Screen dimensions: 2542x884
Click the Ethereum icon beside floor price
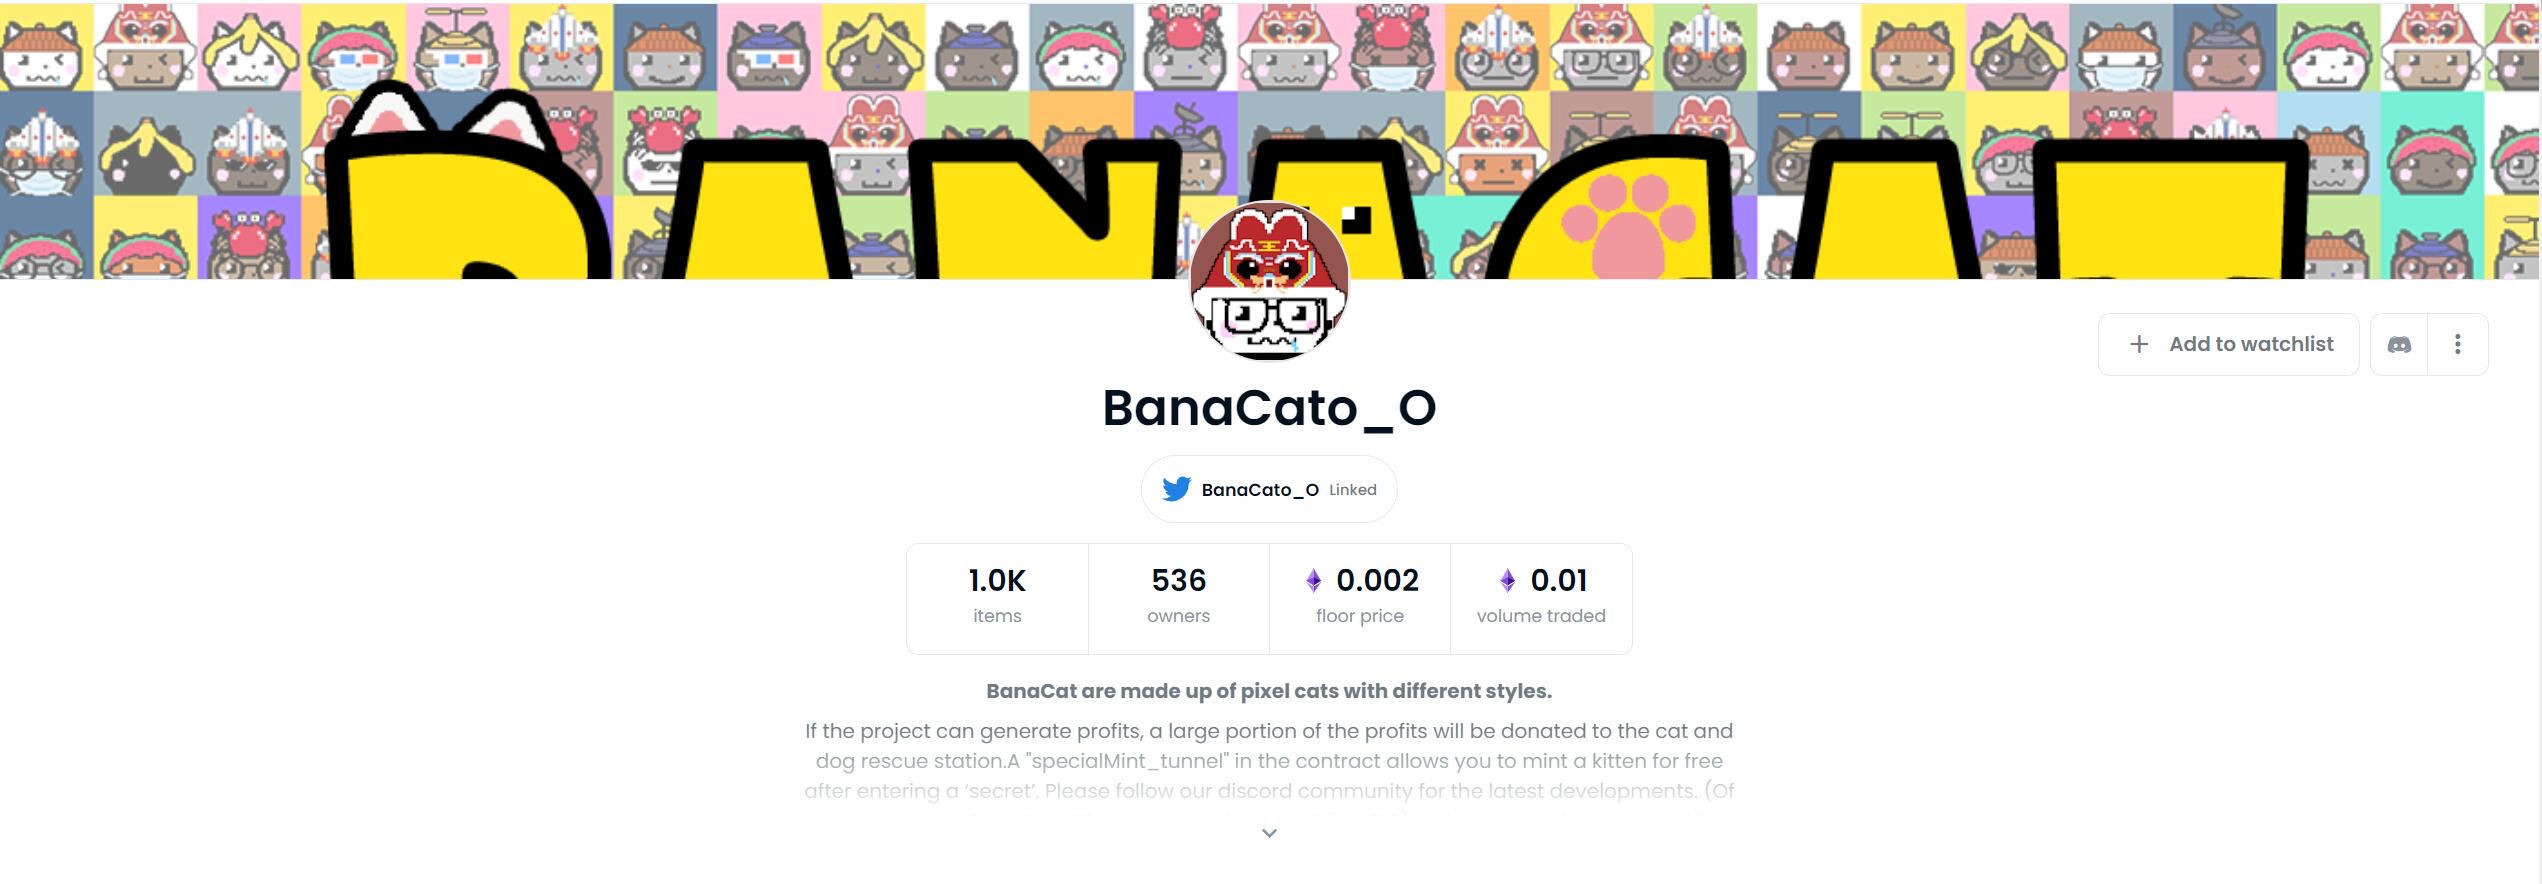click(1311, 580)
